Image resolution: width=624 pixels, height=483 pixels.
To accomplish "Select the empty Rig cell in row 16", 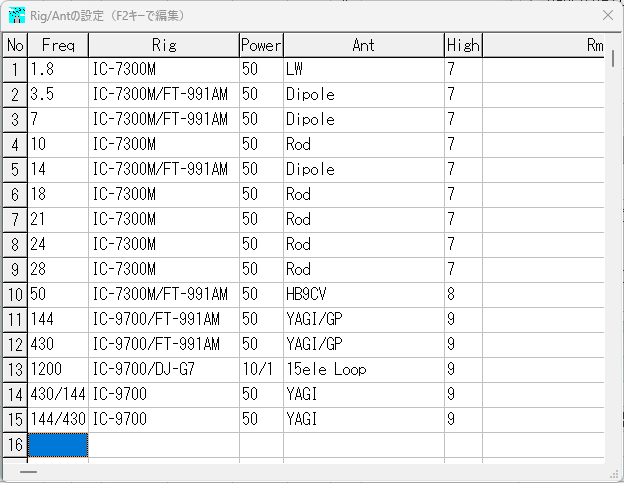I will pos(164,445).
